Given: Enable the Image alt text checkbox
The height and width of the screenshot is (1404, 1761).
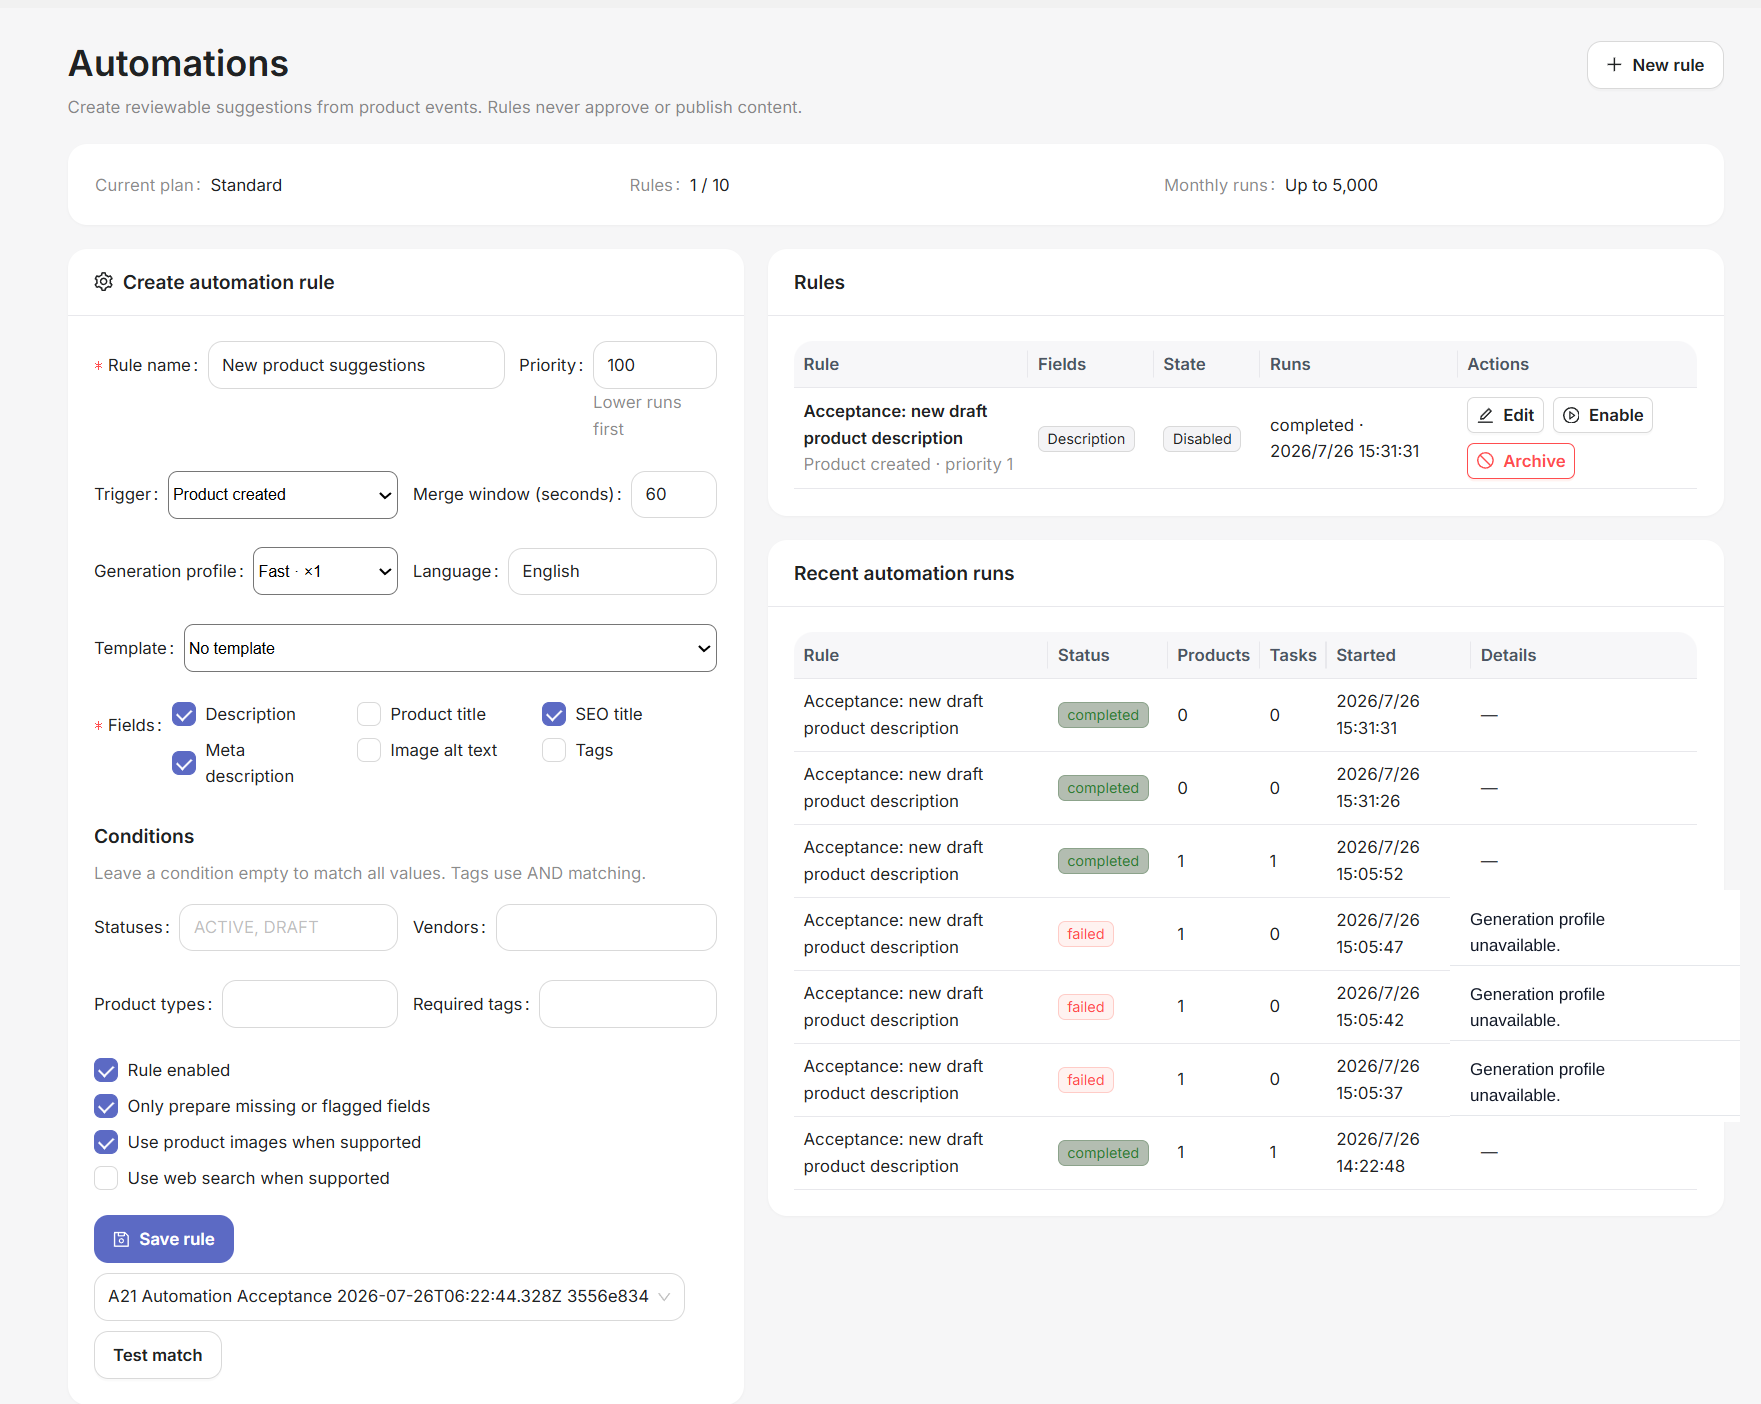Looking at the screenshot, I should click(369, 750).
